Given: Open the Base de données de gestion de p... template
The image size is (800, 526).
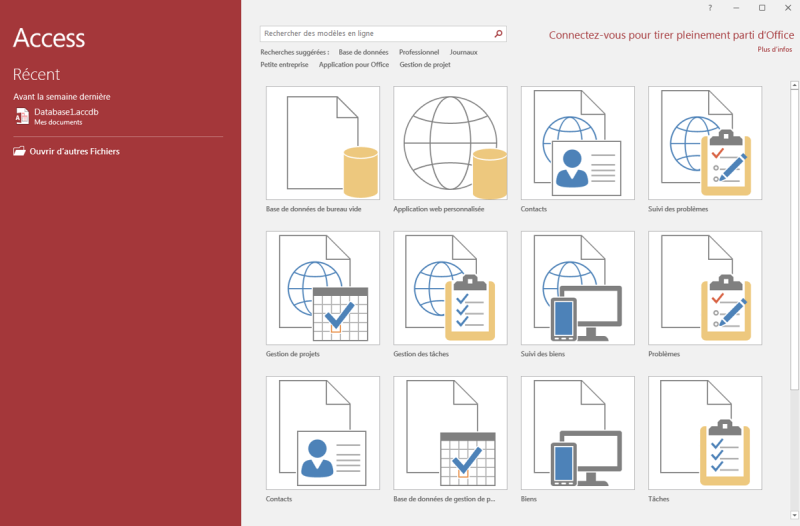Looking at the screenshot, I should (x=450, y=433).
